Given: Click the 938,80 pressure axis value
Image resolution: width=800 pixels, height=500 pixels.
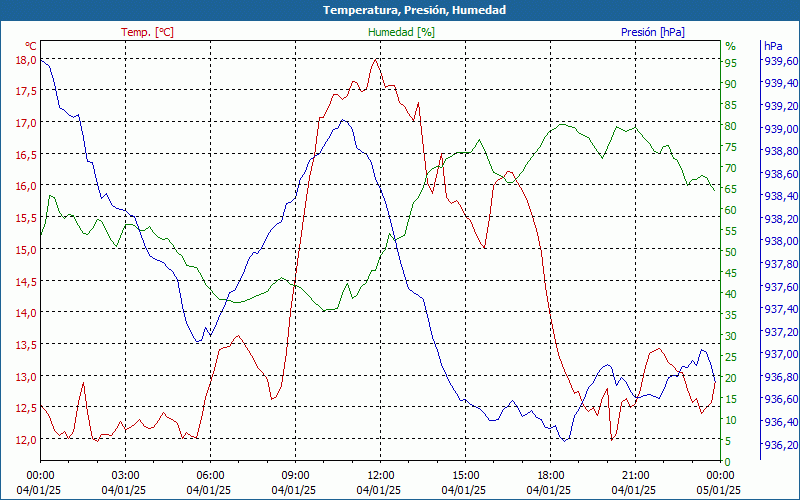Looking at the screenshot, I should coord(781,151).
